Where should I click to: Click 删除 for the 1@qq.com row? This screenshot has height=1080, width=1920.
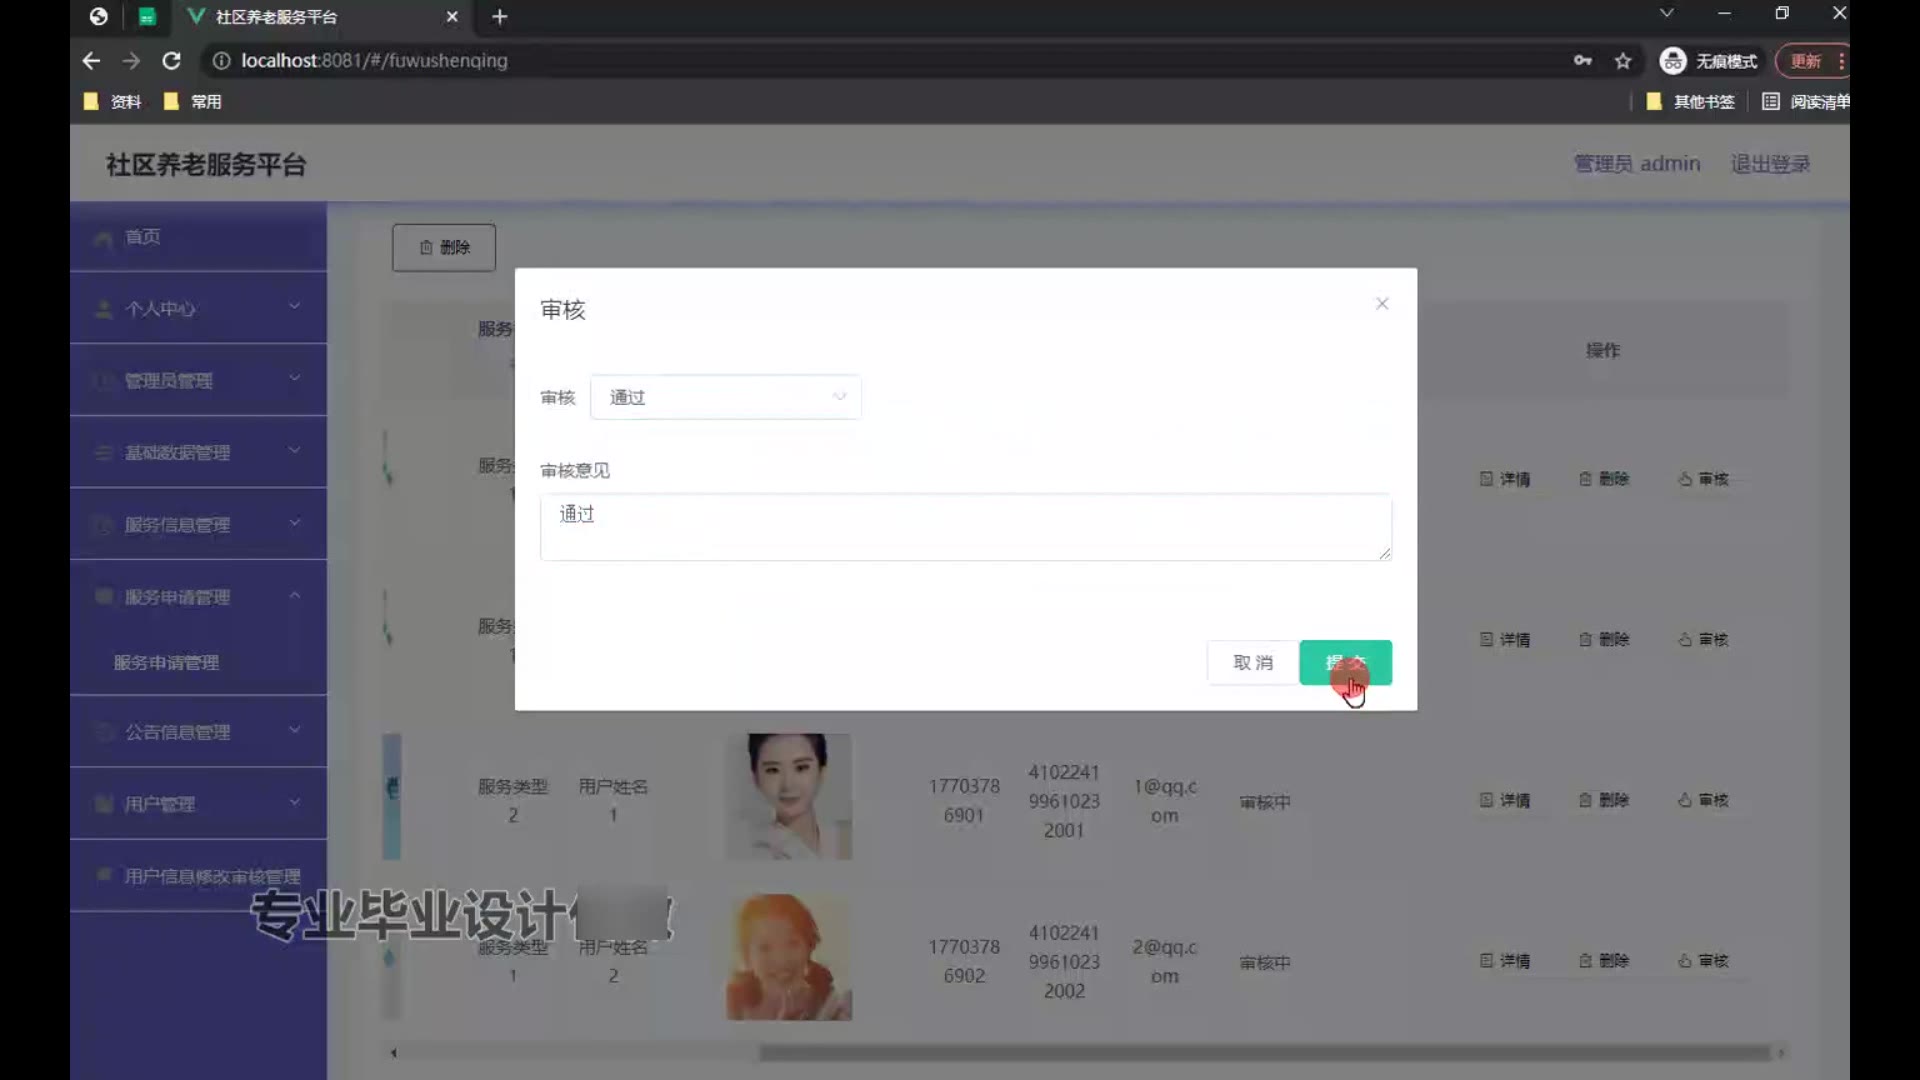click(1604, 800)
